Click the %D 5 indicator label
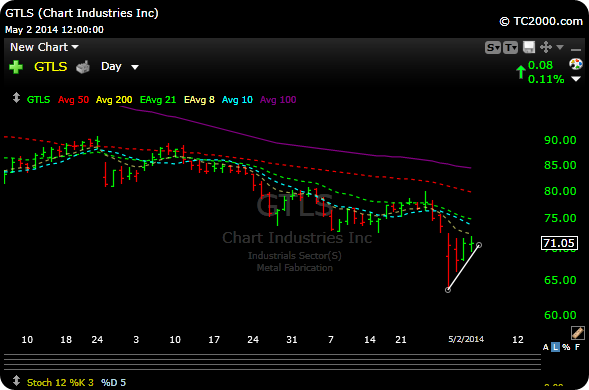 (113, 382)
